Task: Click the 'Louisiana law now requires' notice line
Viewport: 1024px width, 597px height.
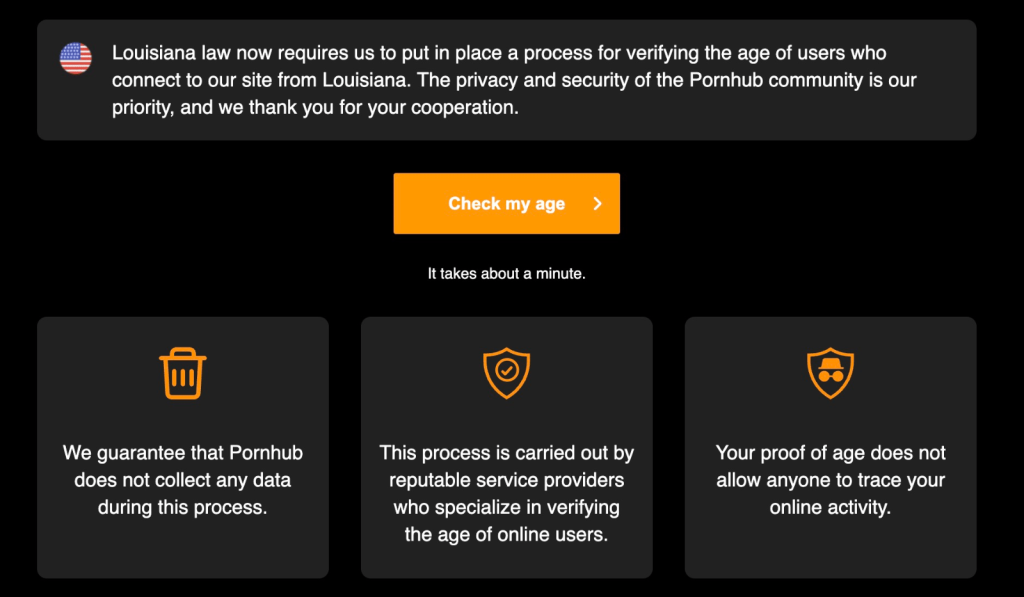Action: pos(499,53)
